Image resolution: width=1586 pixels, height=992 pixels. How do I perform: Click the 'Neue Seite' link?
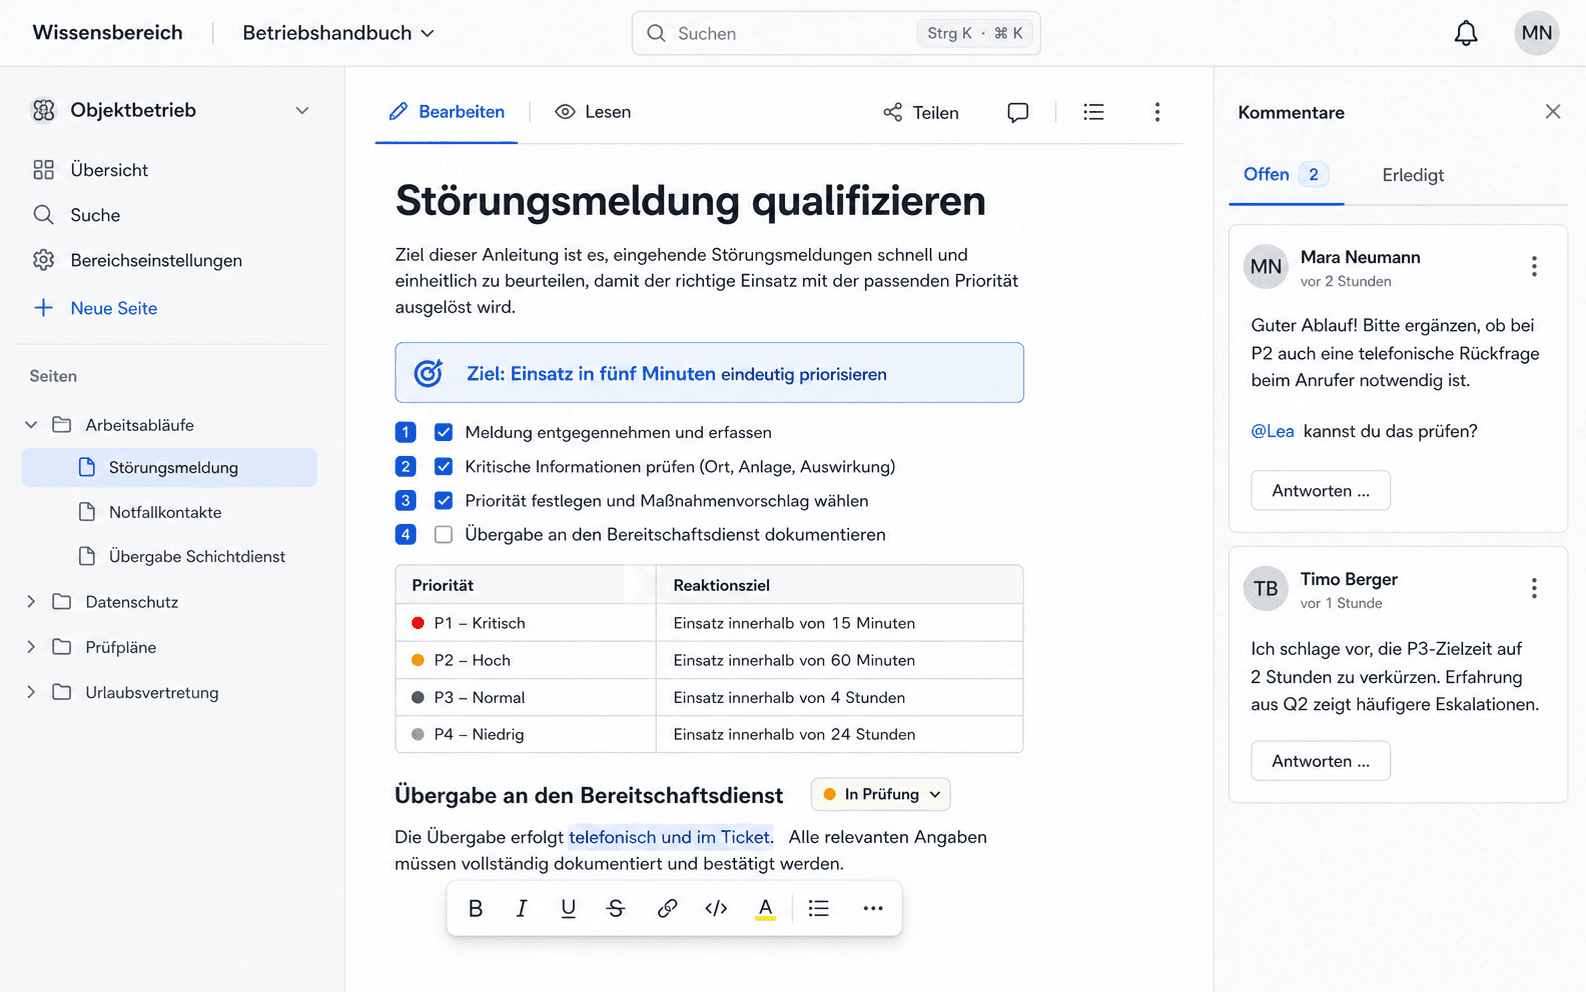pyautogui.click(x=114, y=308)
